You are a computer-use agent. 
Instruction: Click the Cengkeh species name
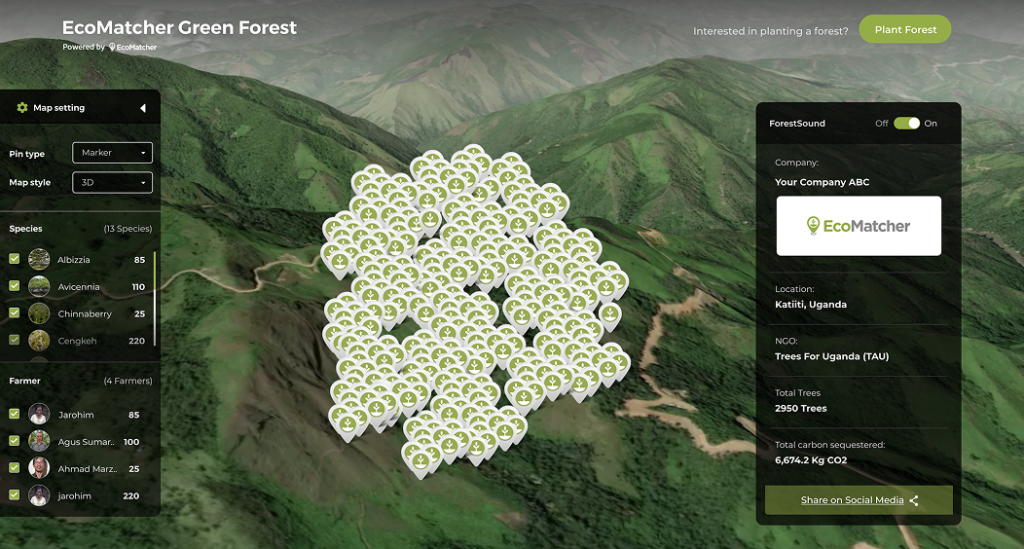77,341
